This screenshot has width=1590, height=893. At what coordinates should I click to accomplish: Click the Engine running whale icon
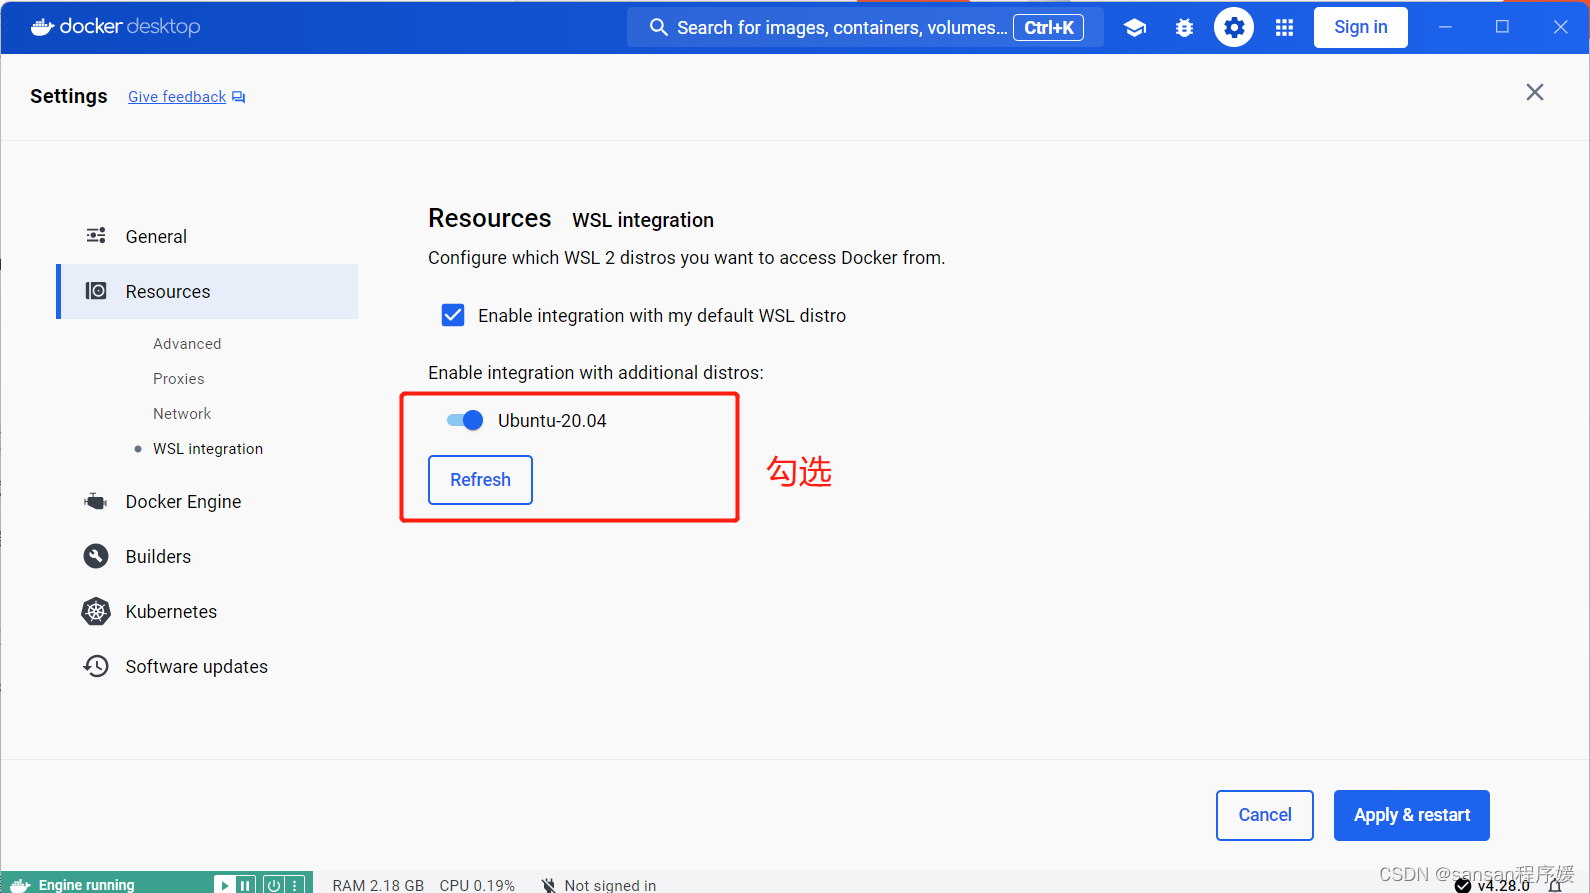pyautogui.click(x=20, y=885)
